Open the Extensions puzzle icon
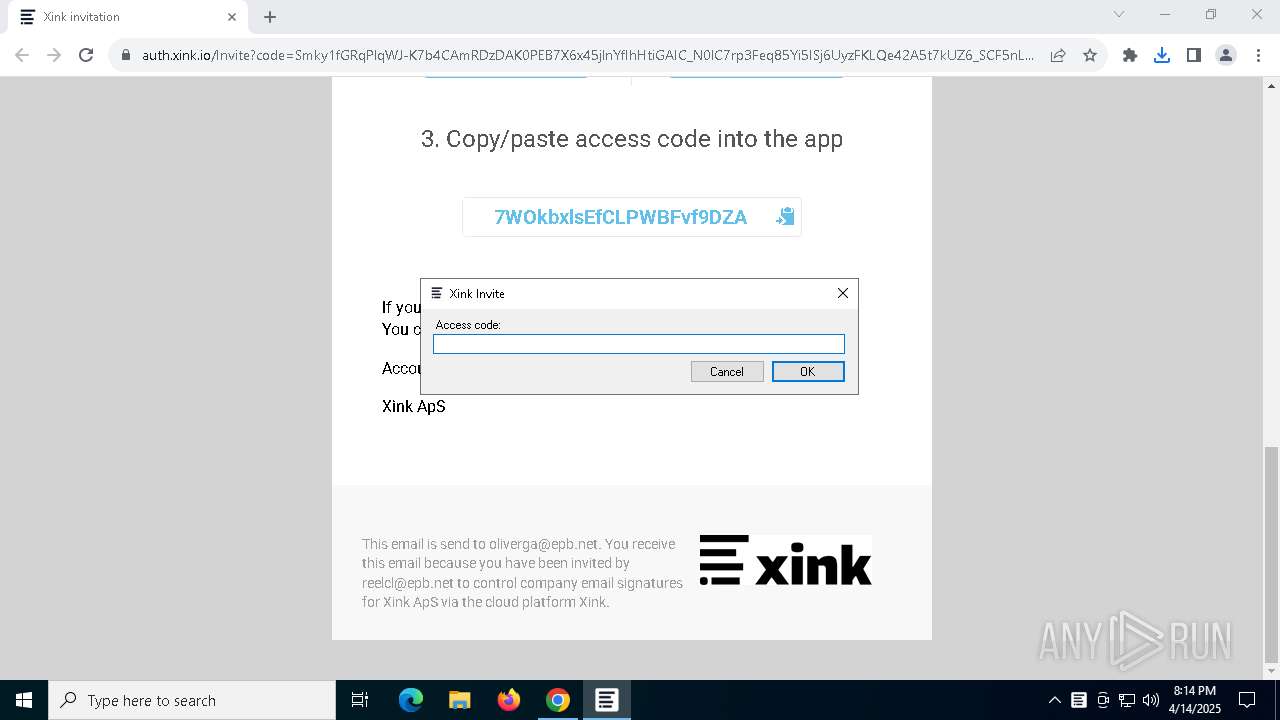Viewport: 1280px width, 720px height. 1130,55
